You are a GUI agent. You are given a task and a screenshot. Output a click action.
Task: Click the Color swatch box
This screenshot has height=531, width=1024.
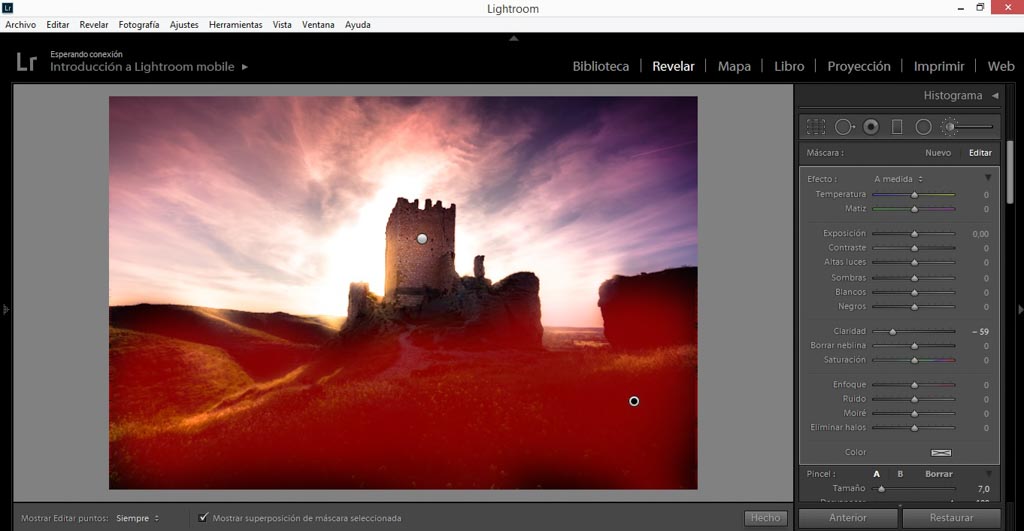tap(940, 453)
